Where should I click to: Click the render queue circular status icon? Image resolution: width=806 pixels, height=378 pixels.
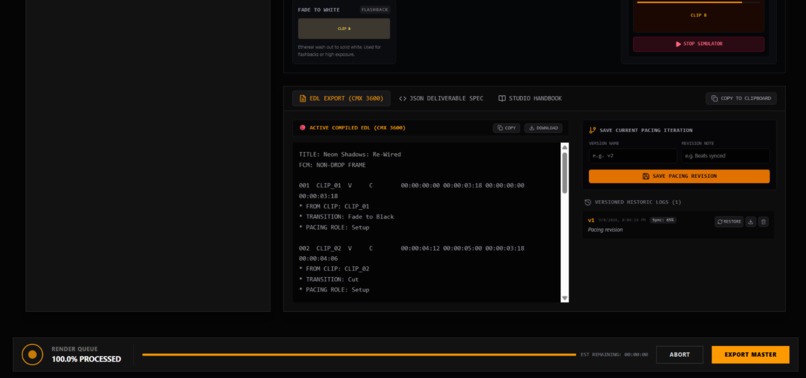(32, 354)
